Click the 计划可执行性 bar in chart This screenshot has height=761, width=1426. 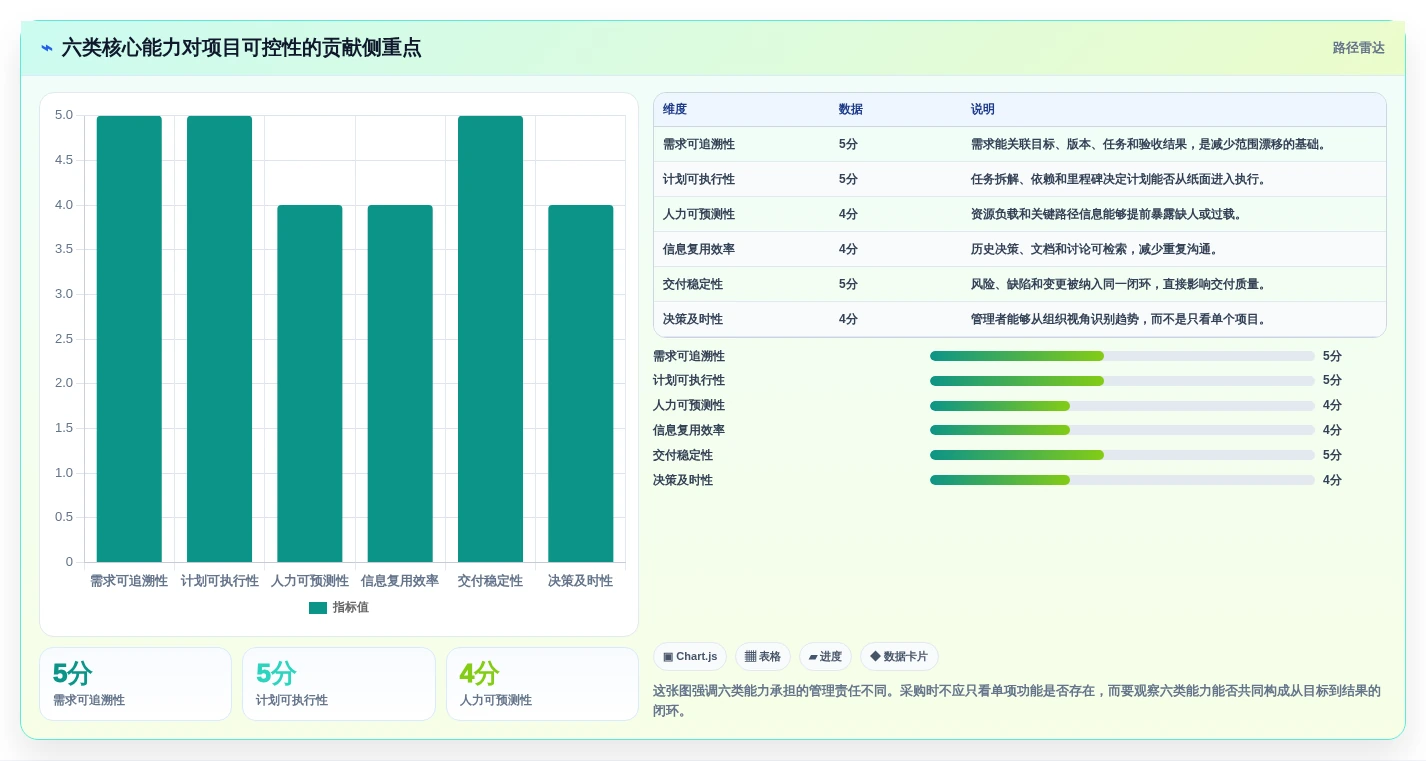point(219,339)
